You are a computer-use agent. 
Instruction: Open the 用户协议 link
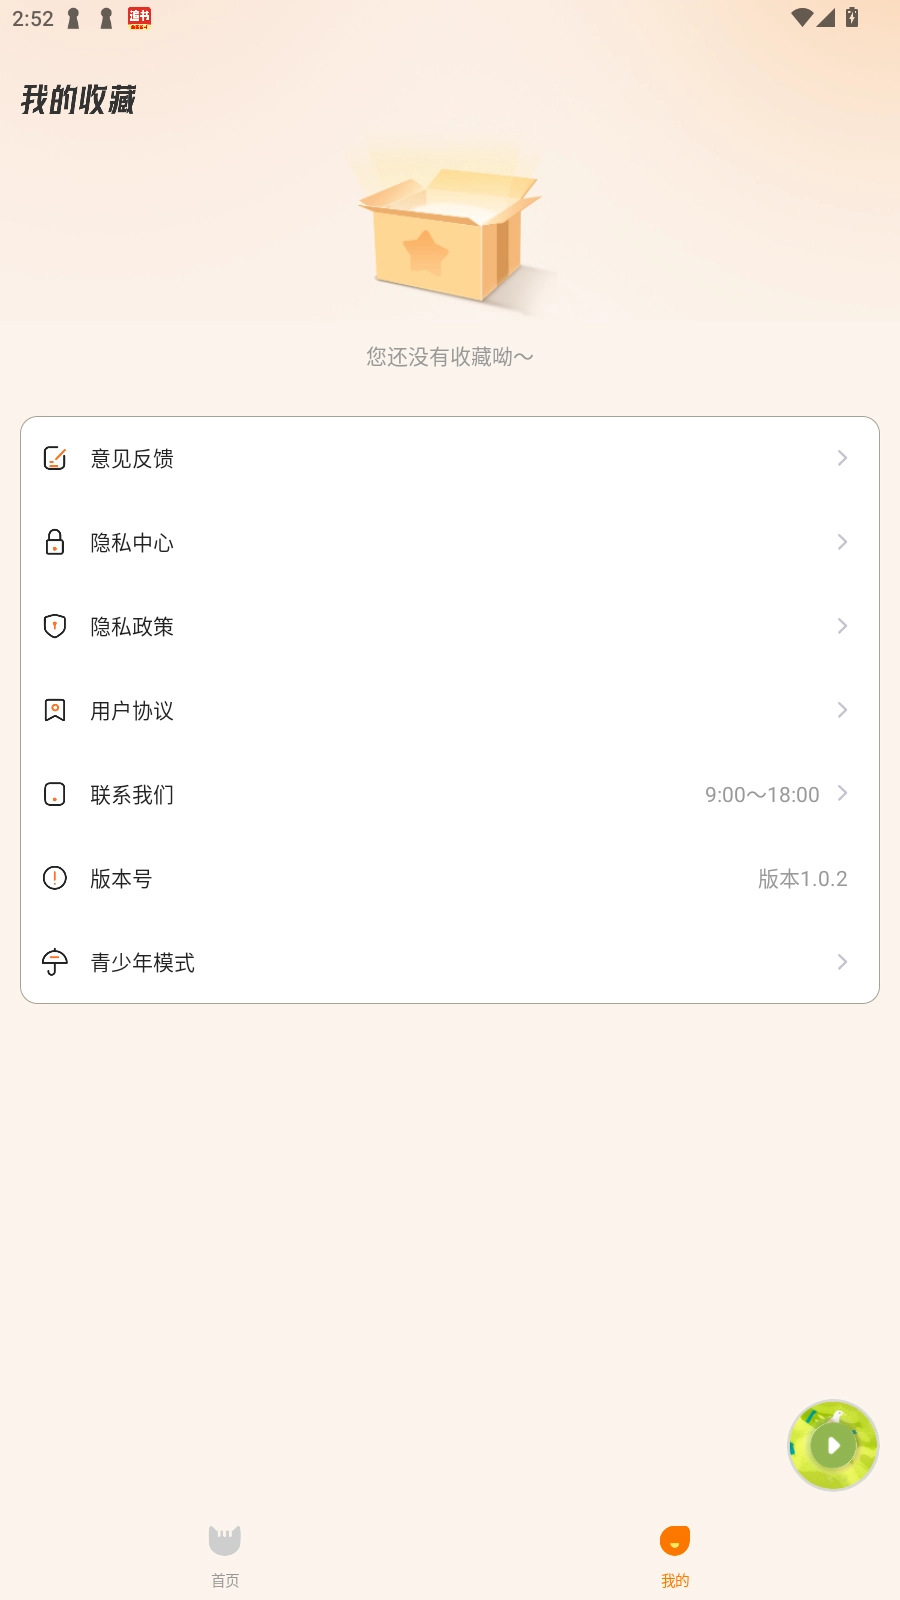(x=132, y=710)
